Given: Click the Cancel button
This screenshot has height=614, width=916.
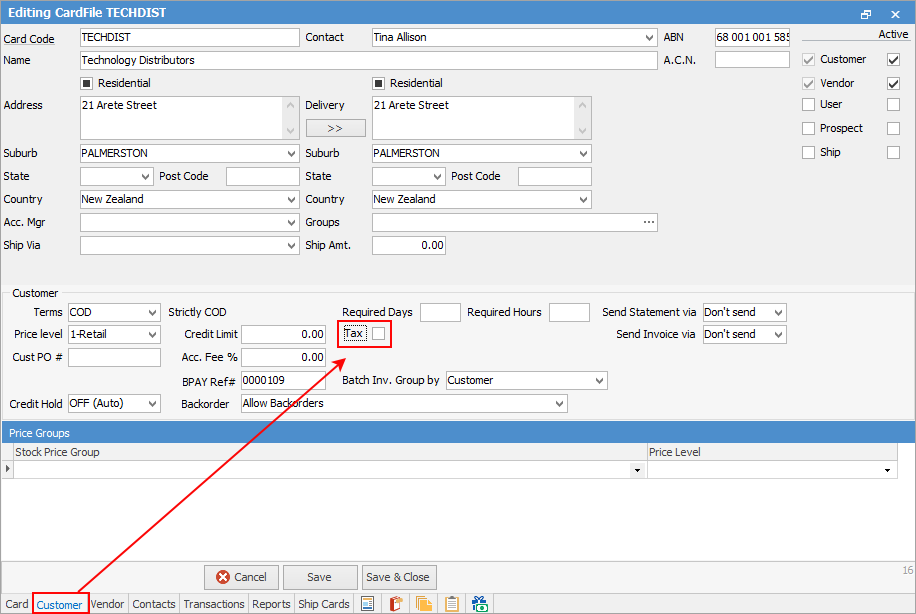Looking at the screenshot, I should click(241, 577).
